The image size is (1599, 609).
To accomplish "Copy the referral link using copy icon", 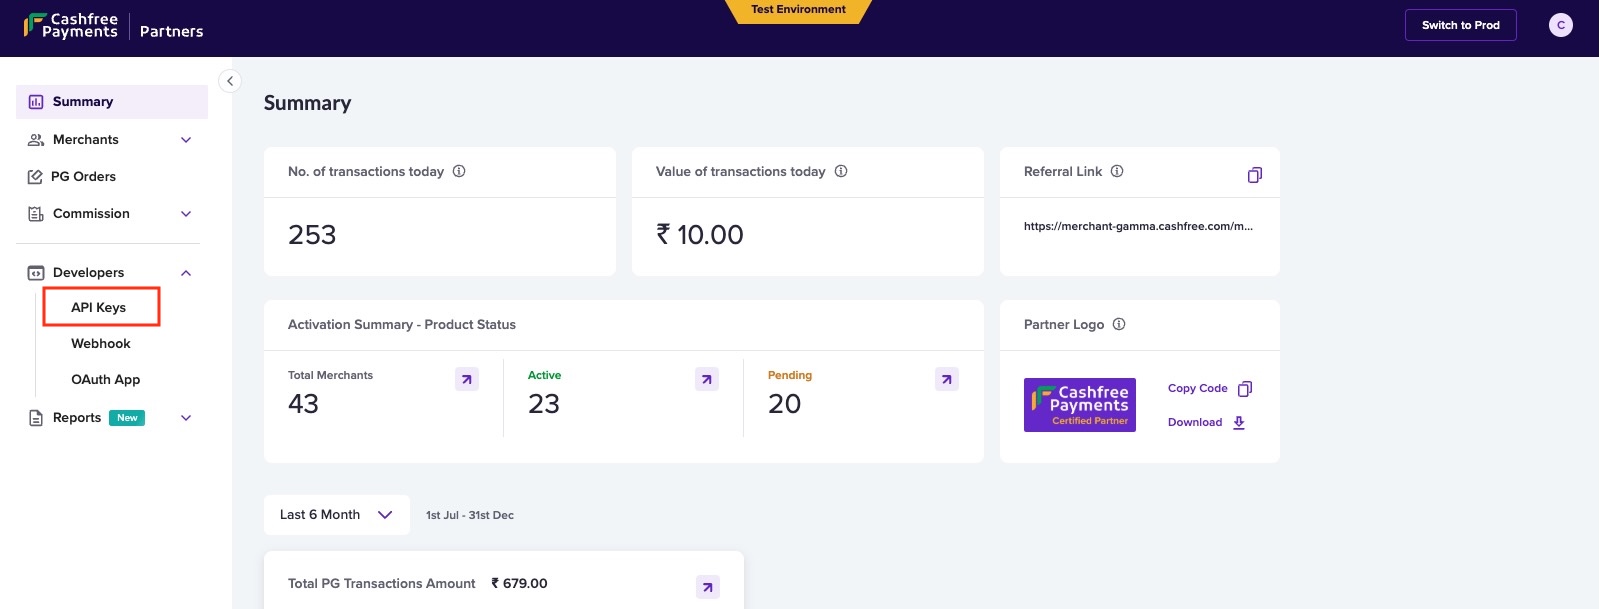I will click(1254, 175).
